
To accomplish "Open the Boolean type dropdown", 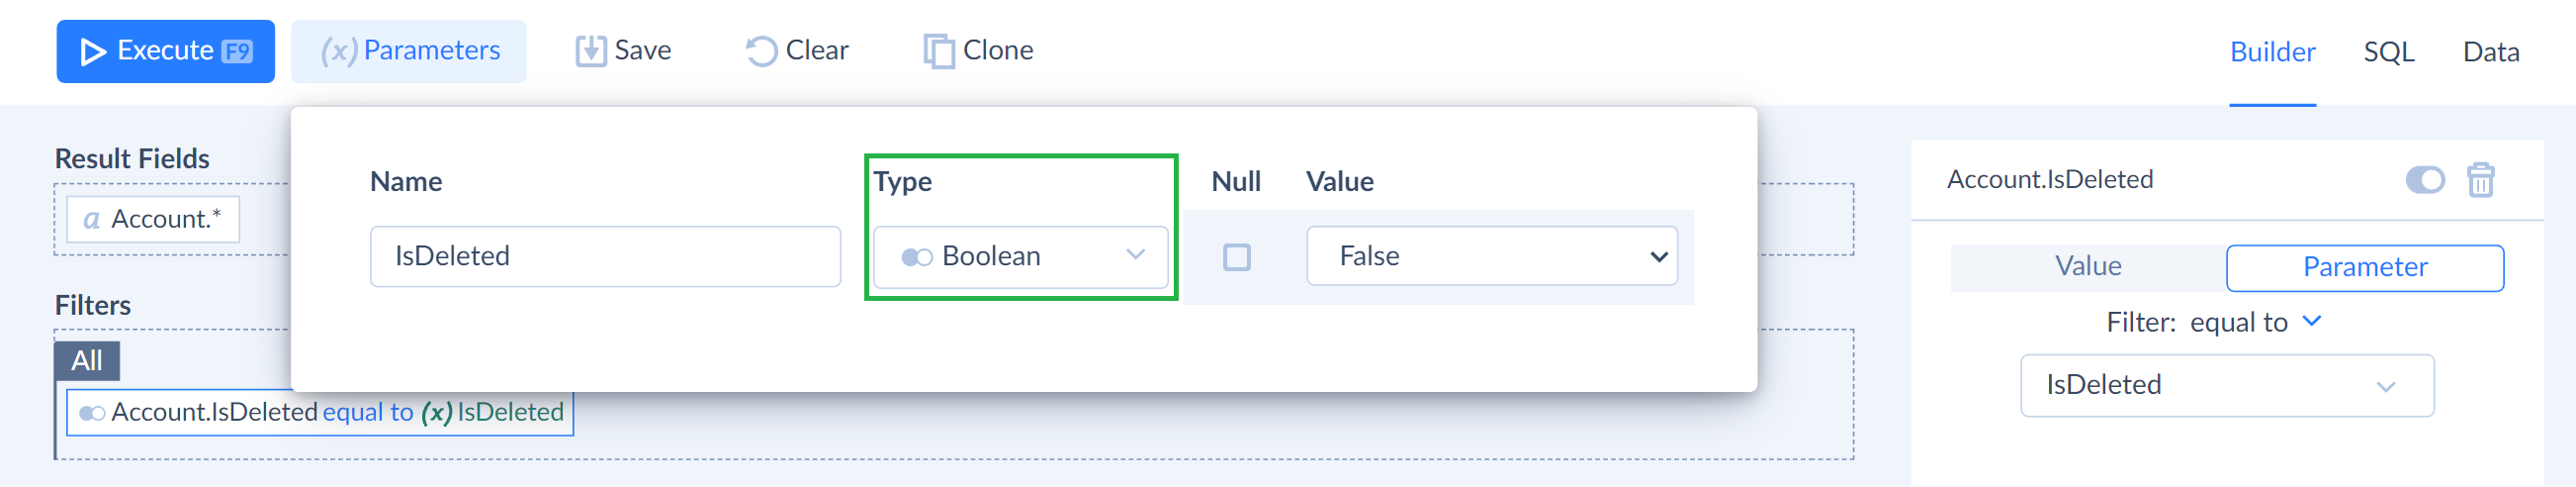I will coord(1021,257).
